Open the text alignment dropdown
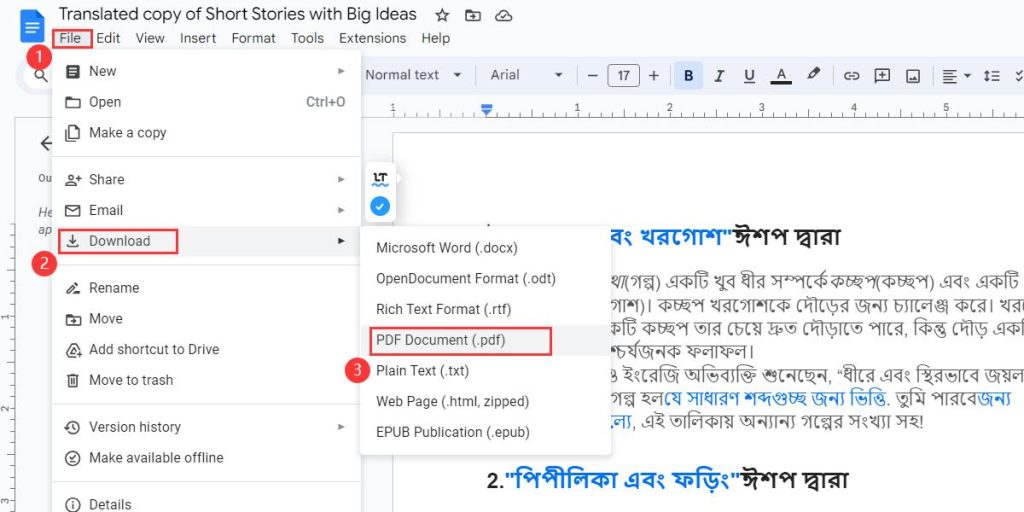The width and height of the screenshot is (1024, 512). tap(957, 76)
